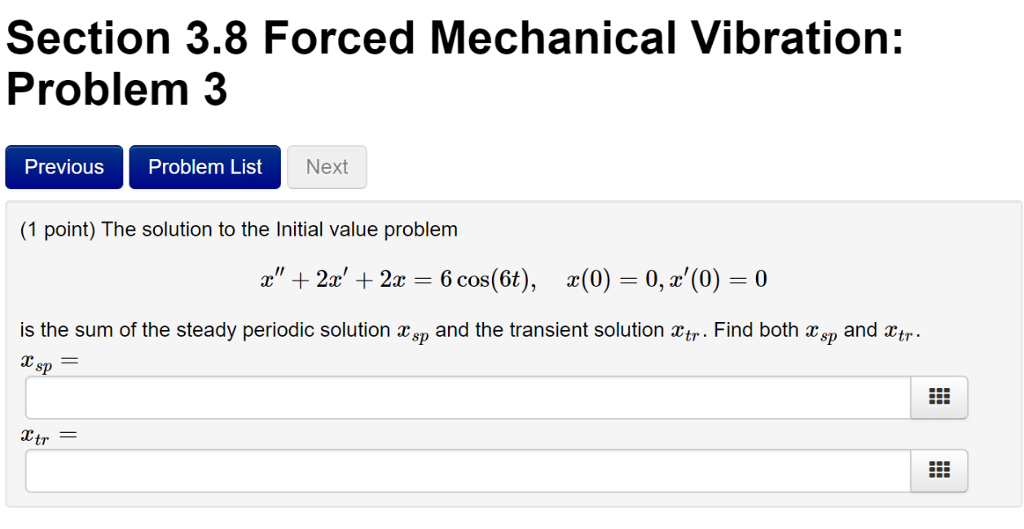Go to the Previous problem
The height and width of the screenshot is (529, 1024).
coord(64,167)
